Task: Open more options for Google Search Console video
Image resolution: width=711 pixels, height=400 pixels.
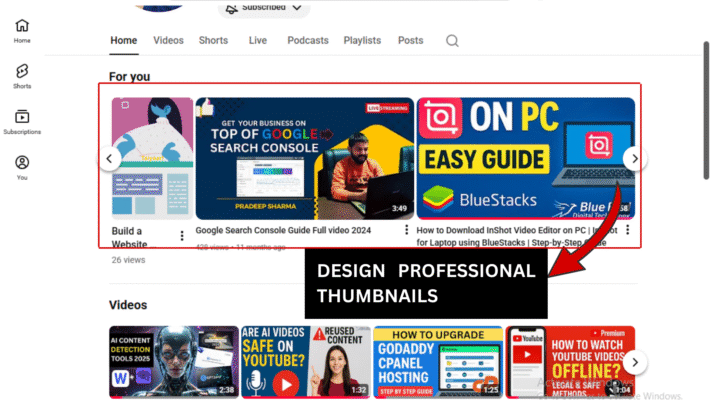Action: [406, 230]
